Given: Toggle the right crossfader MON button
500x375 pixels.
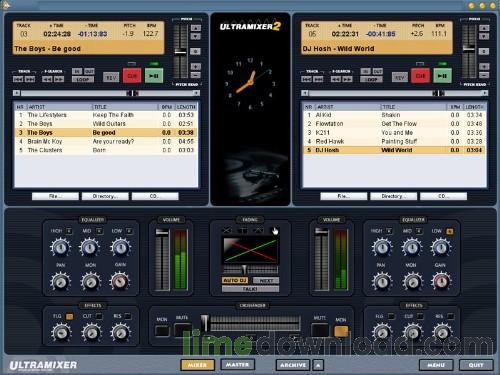Looking at the screenshot, I should [x=341, y=331].
